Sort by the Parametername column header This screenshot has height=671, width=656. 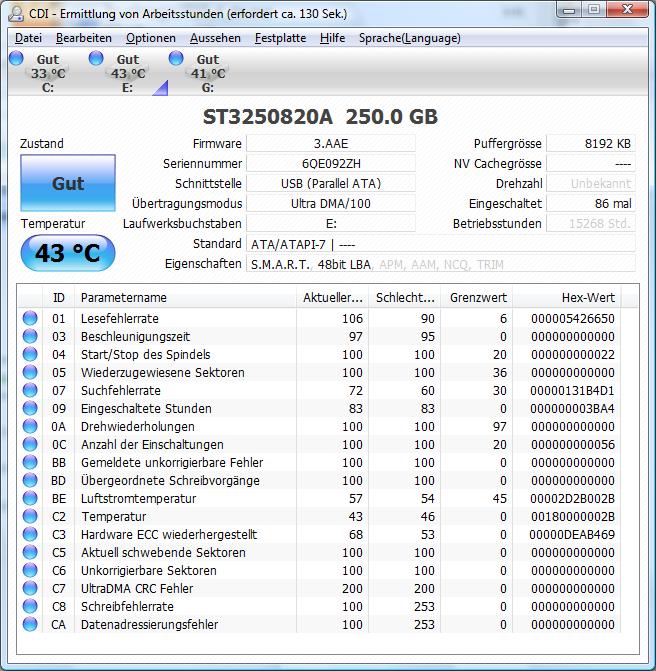pyautogui.click(x=186, y=297)
